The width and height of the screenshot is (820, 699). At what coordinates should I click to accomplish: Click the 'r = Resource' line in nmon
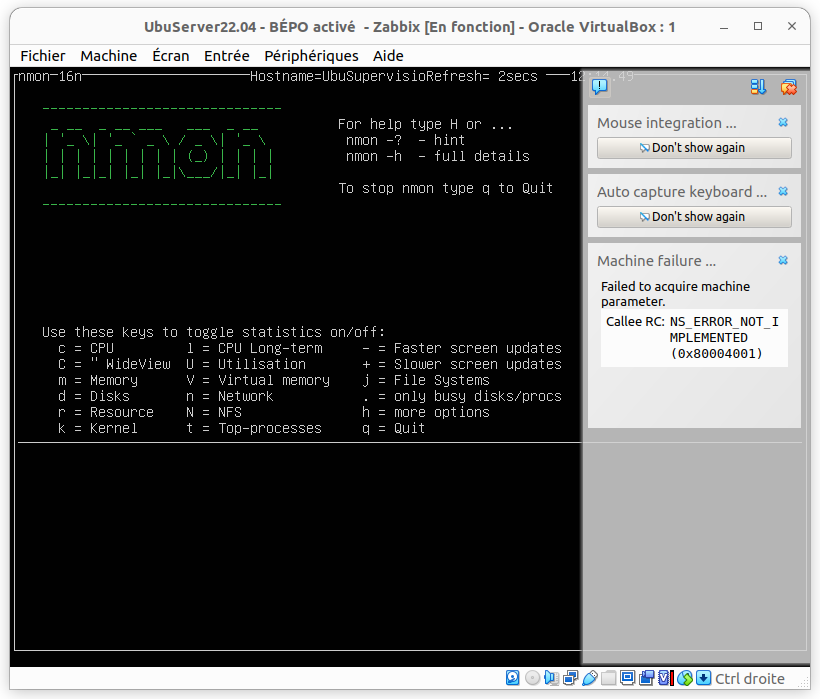106,412
